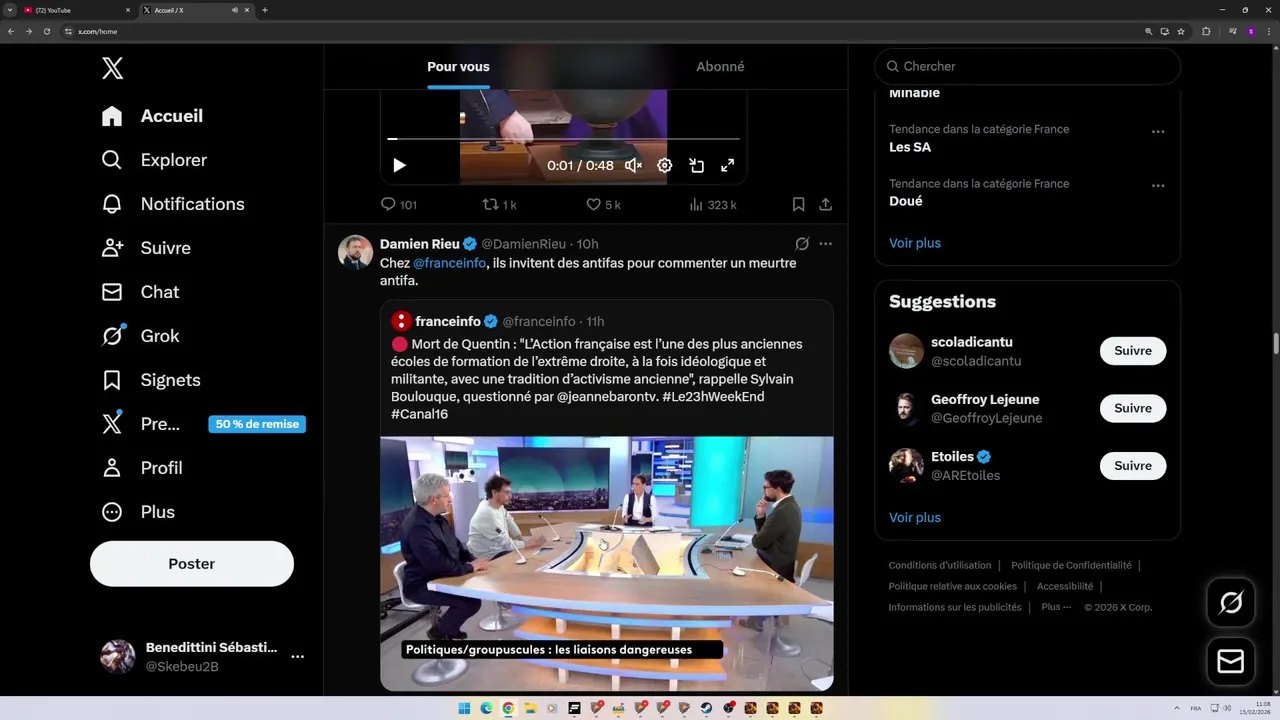
Task: Bookmark the top video post
Action: 798,204
